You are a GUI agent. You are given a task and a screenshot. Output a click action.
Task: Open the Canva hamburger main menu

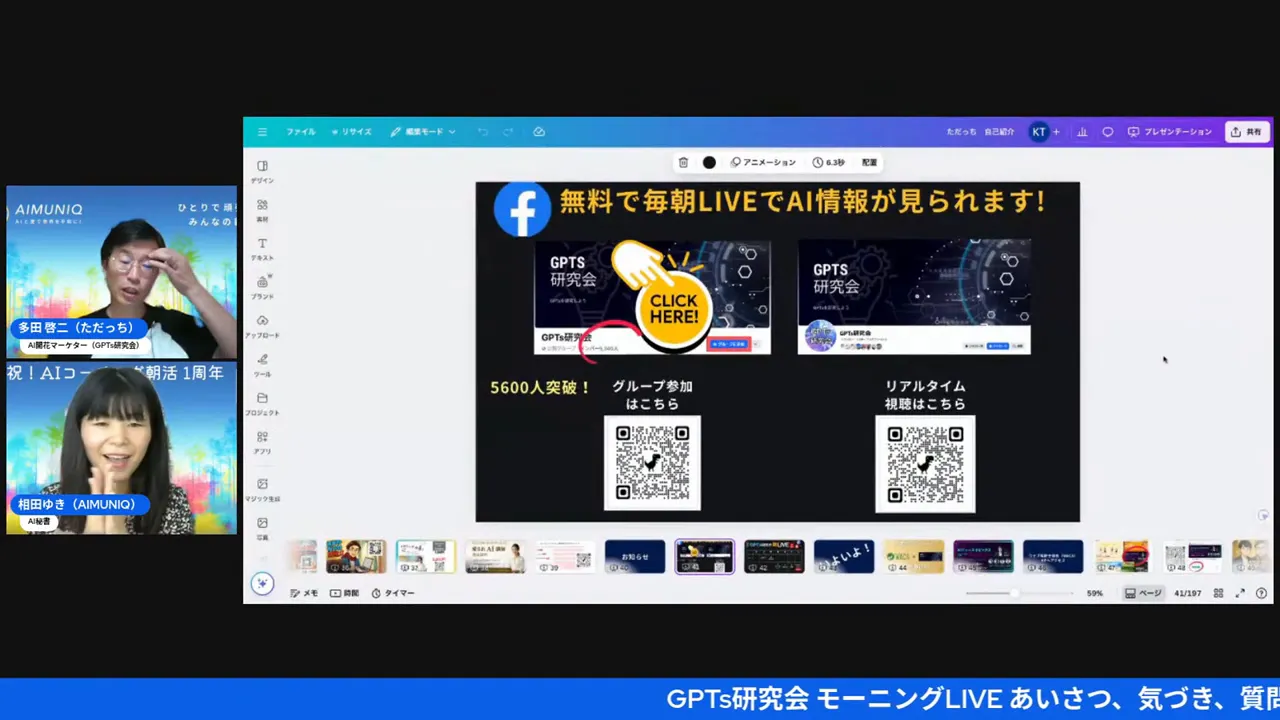(262, 132)
